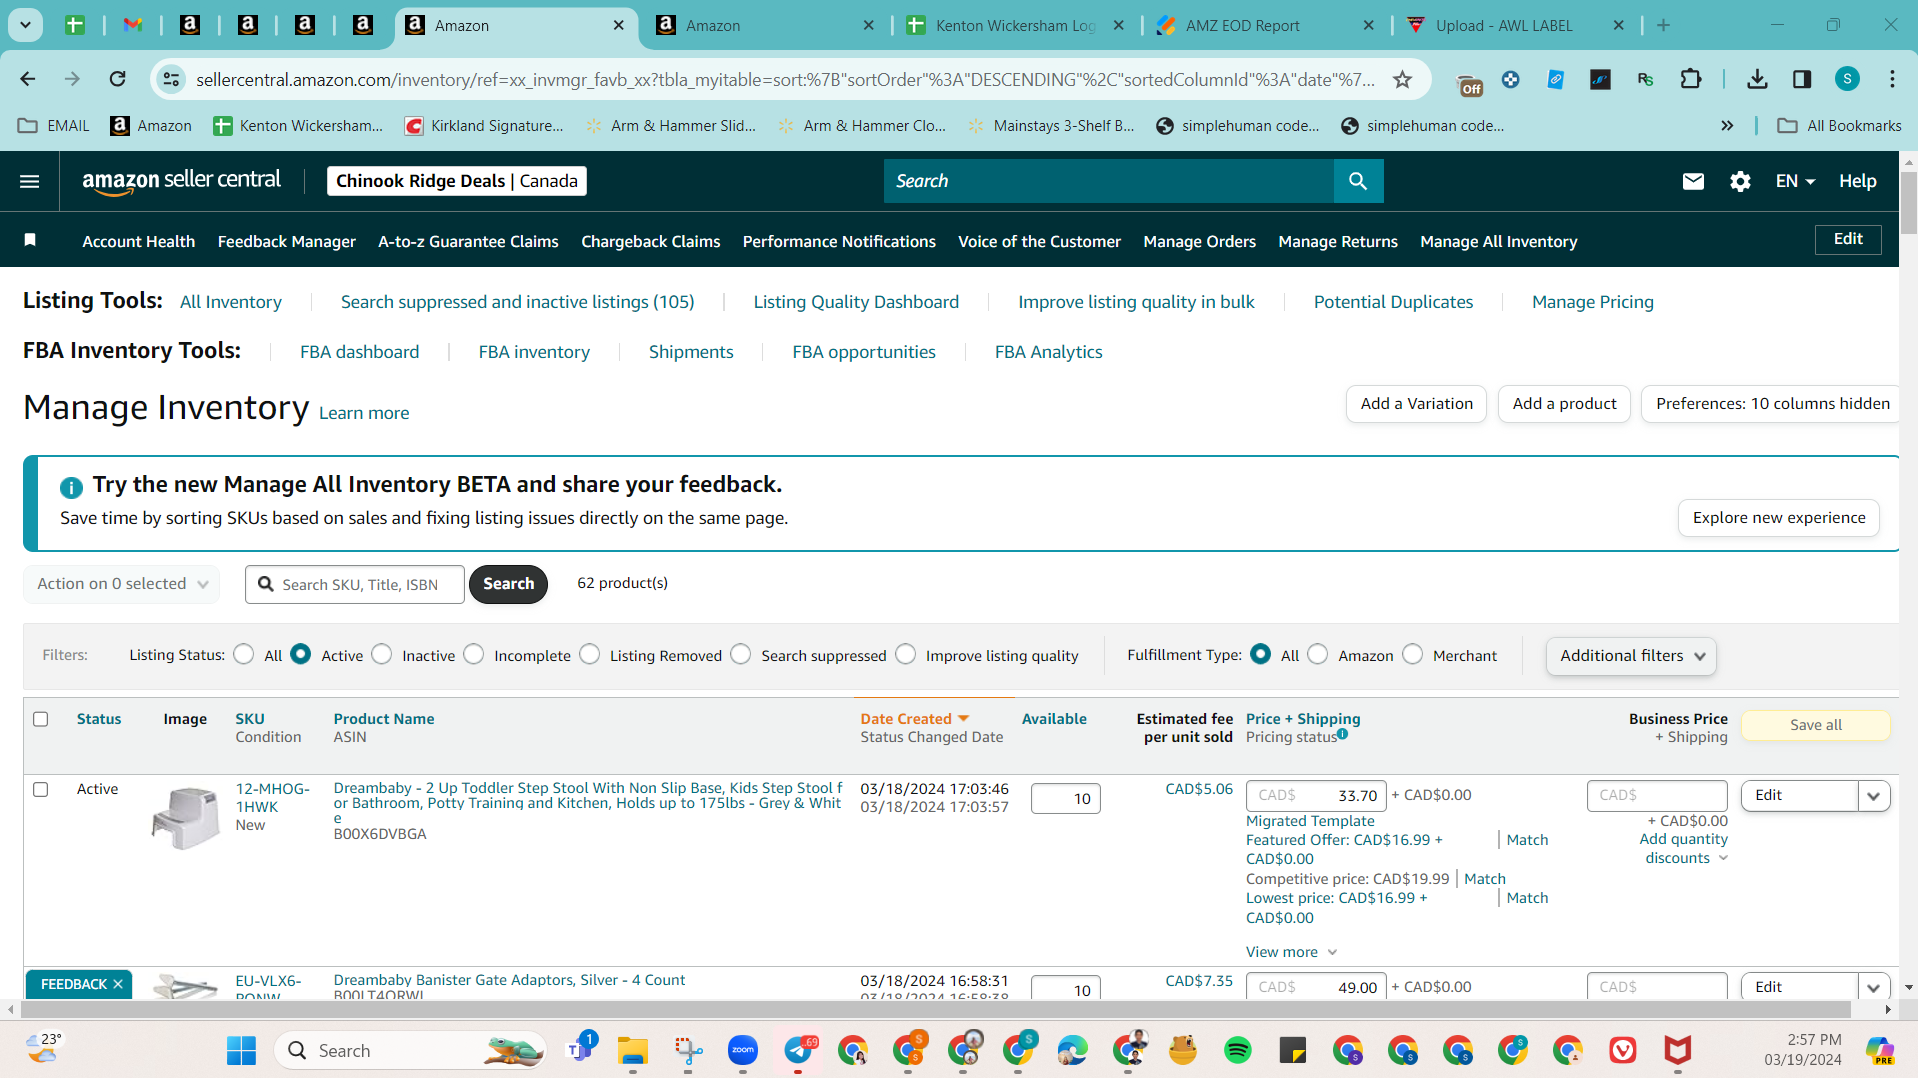1918x1078 pixels.
Task: Click the pricing status info icon
Action: coord(1342,734)
